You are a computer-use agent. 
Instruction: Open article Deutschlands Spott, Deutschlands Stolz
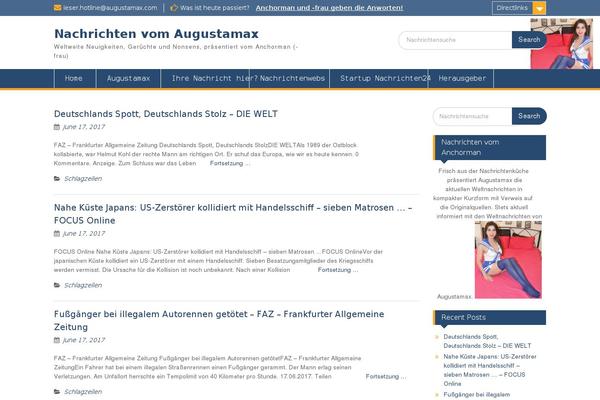166,114
